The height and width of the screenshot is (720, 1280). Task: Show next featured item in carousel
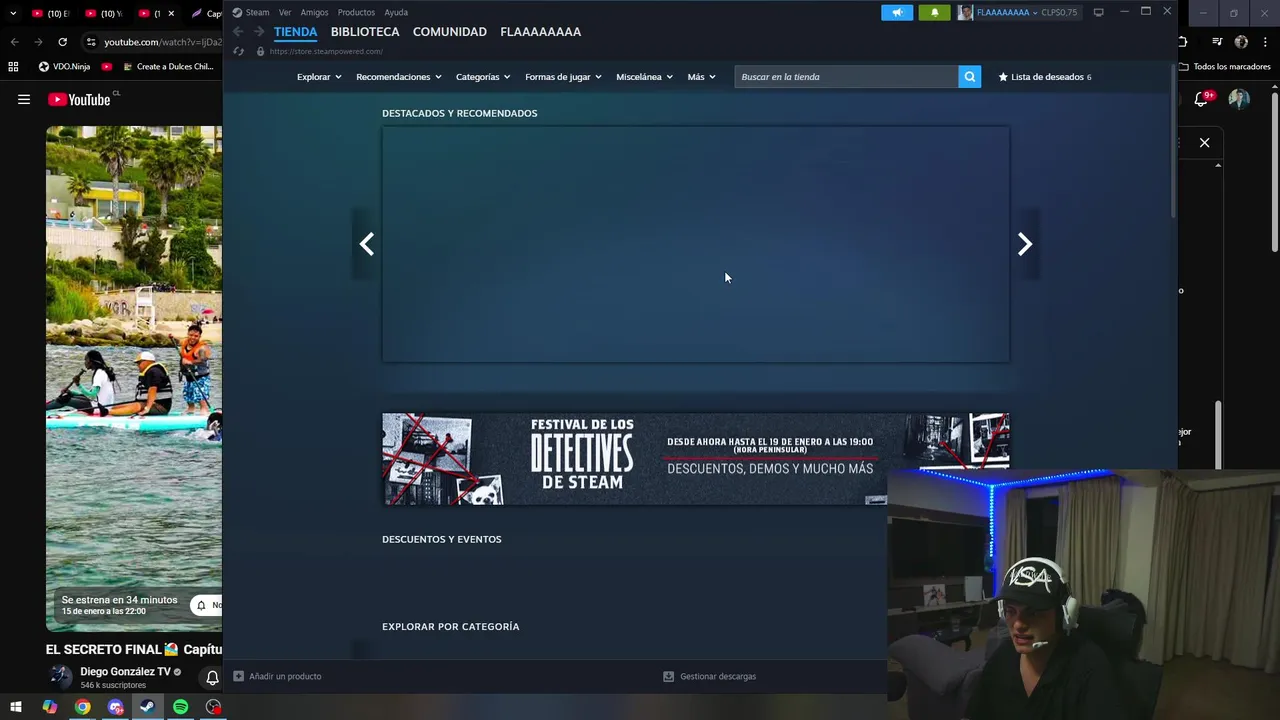(1025, 244)
